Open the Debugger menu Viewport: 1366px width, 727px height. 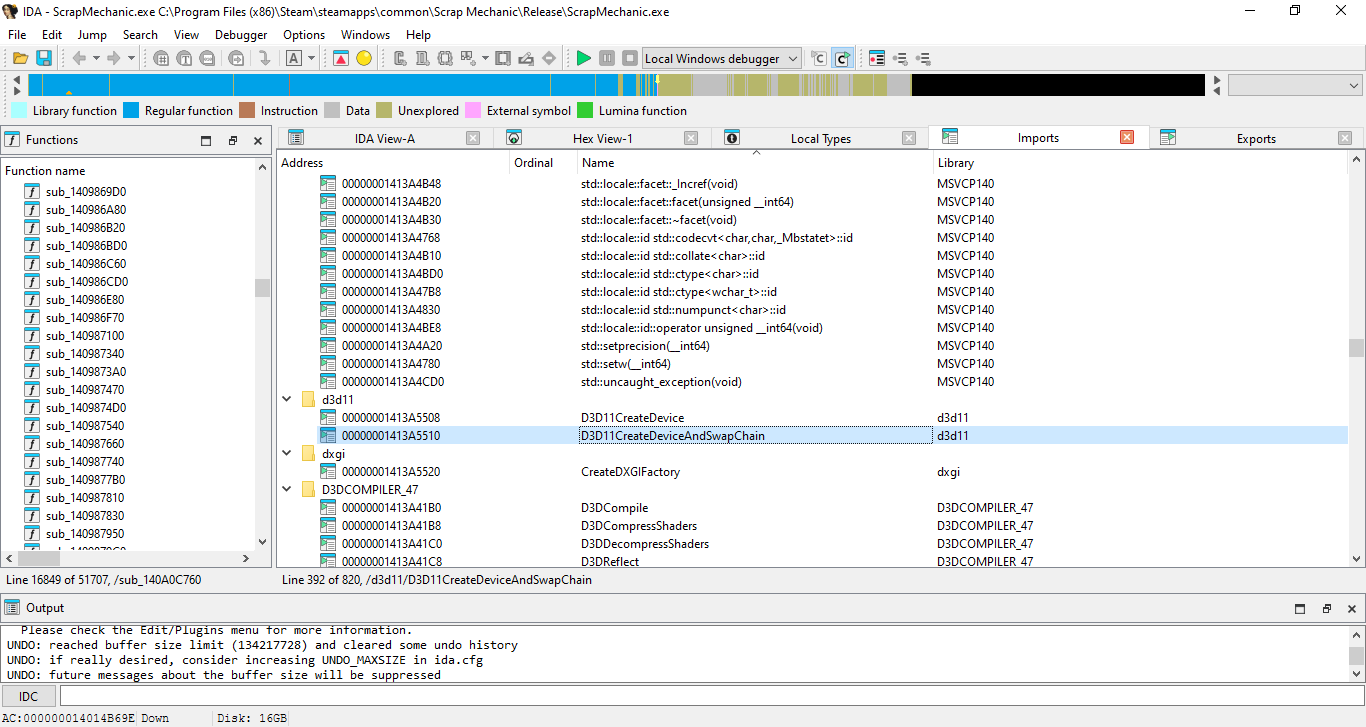(241, 35)
